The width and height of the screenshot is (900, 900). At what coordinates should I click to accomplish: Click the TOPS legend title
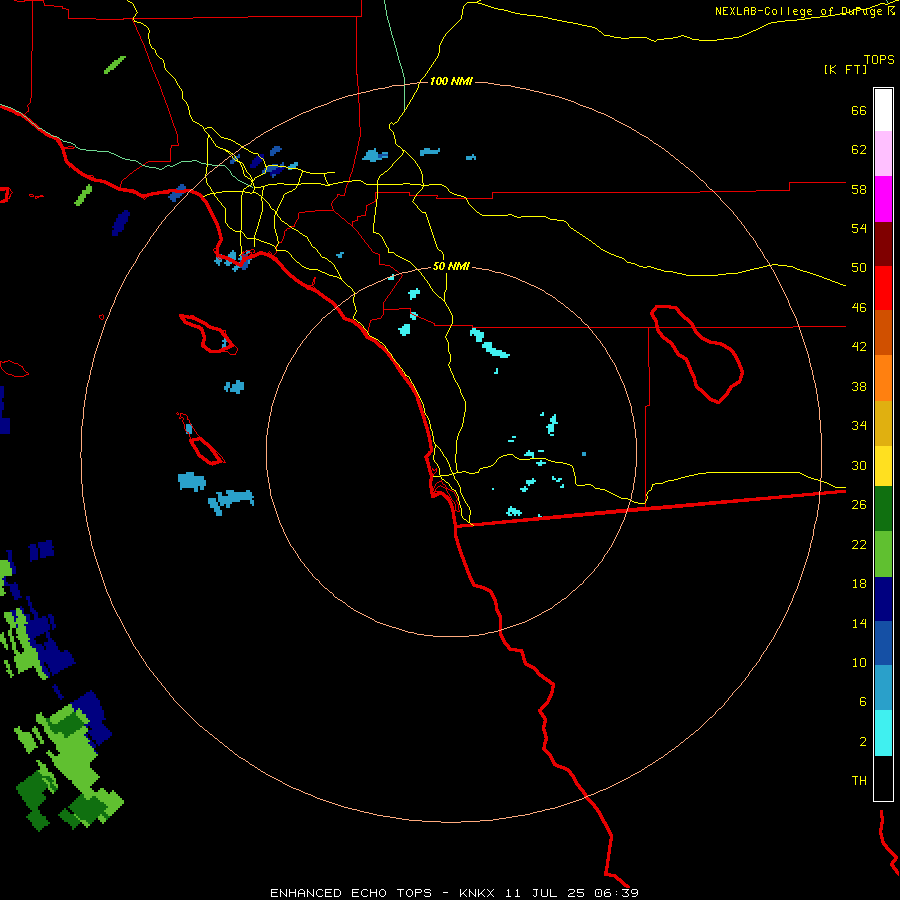click(x=879, y=59)
